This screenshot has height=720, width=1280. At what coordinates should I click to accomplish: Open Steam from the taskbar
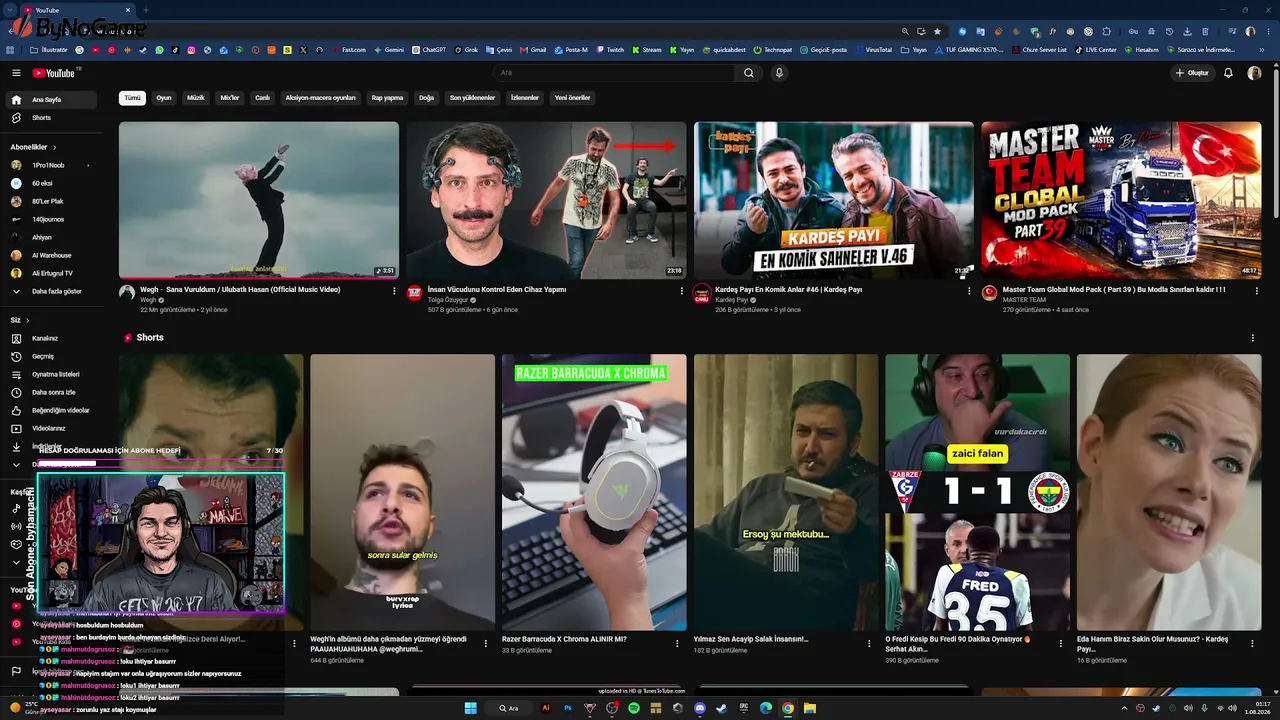722,708
